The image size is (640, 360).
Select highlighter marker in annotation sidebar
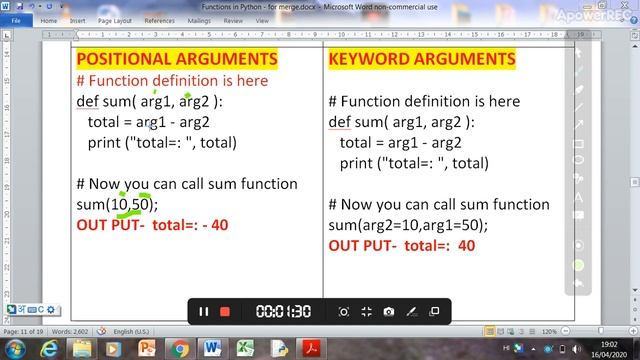578,90
